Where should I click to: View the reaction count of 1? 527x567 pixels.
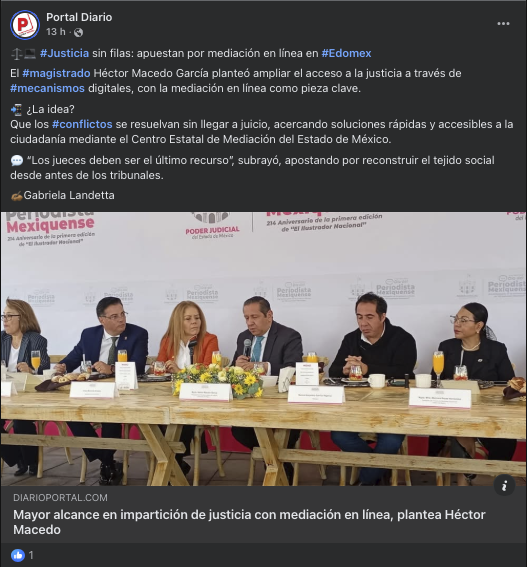click(x=31, y=555)
